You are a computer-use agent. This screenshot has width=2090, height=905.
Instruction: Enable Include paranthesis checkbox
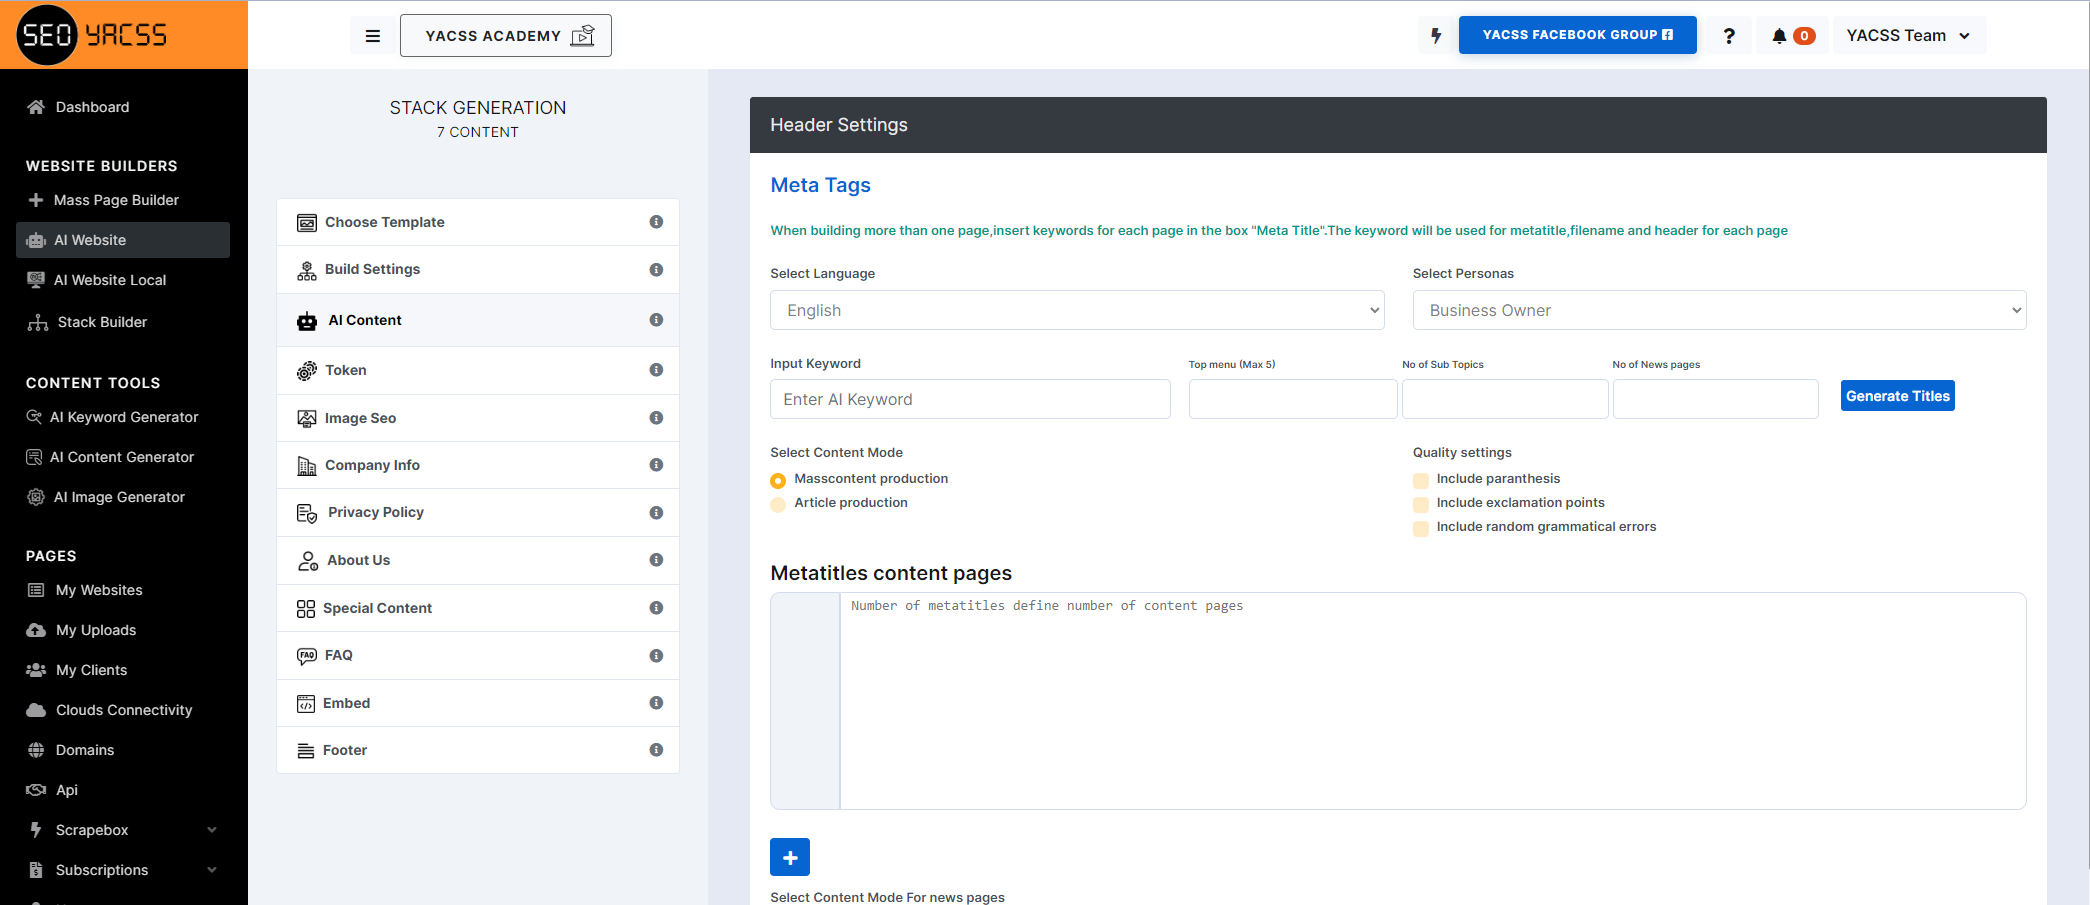(x=1421, y=480)
